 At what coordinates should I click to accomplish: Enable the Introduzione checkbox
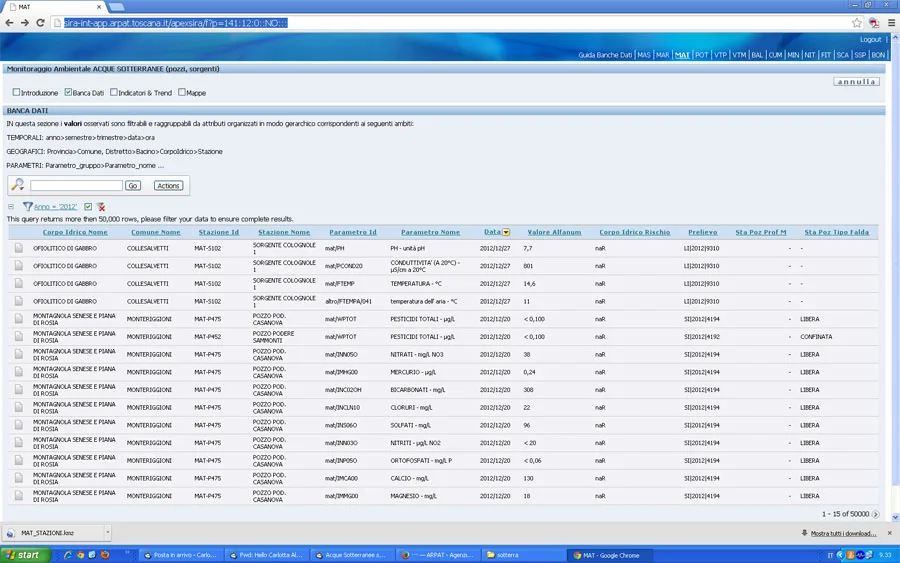pyautogui.click(x=16, y=93)
